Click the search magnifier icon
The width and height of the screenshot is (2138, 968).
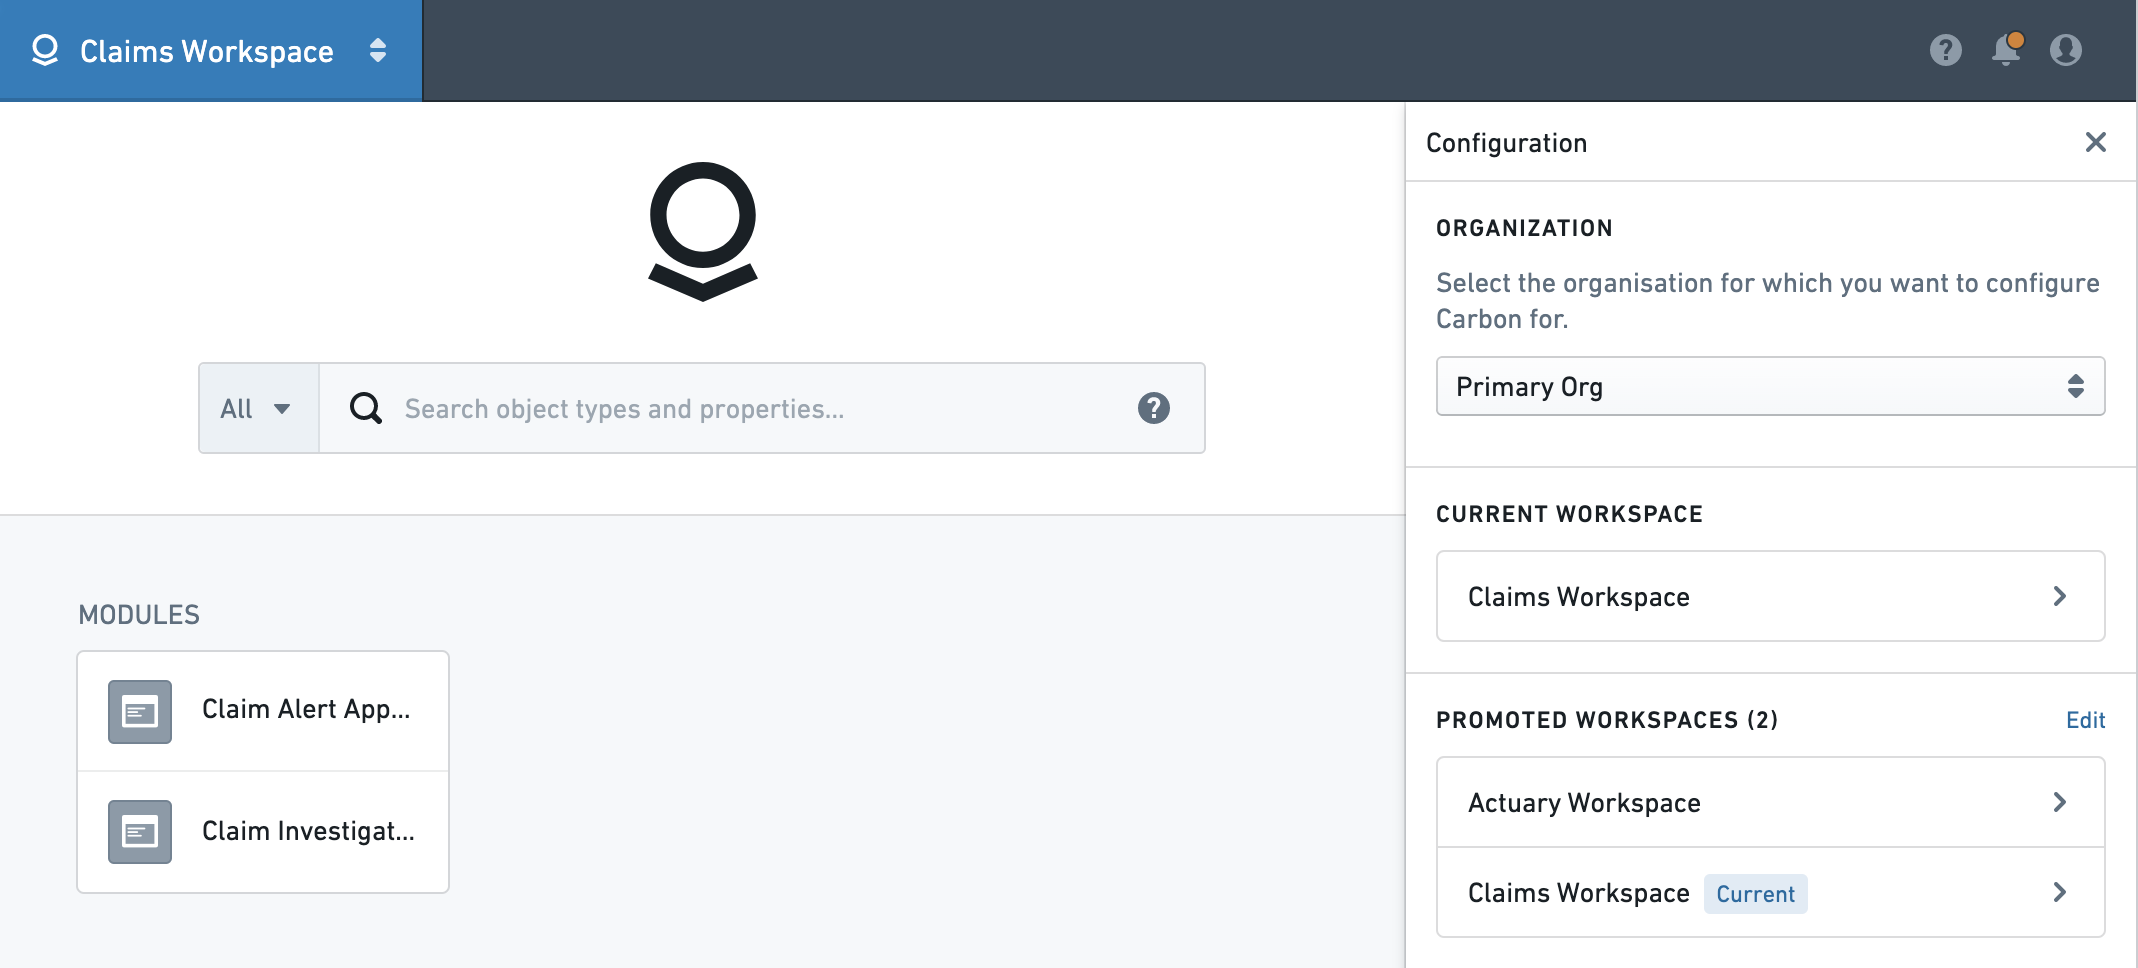tap(365, 408)
